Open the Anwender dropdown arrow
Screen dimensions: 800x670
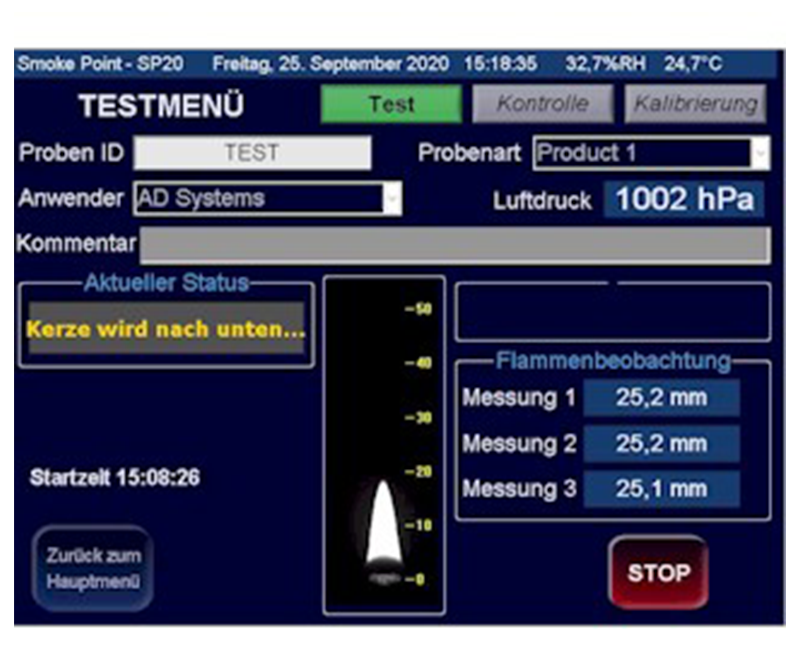pyautogui.click(x=391, y=198)
